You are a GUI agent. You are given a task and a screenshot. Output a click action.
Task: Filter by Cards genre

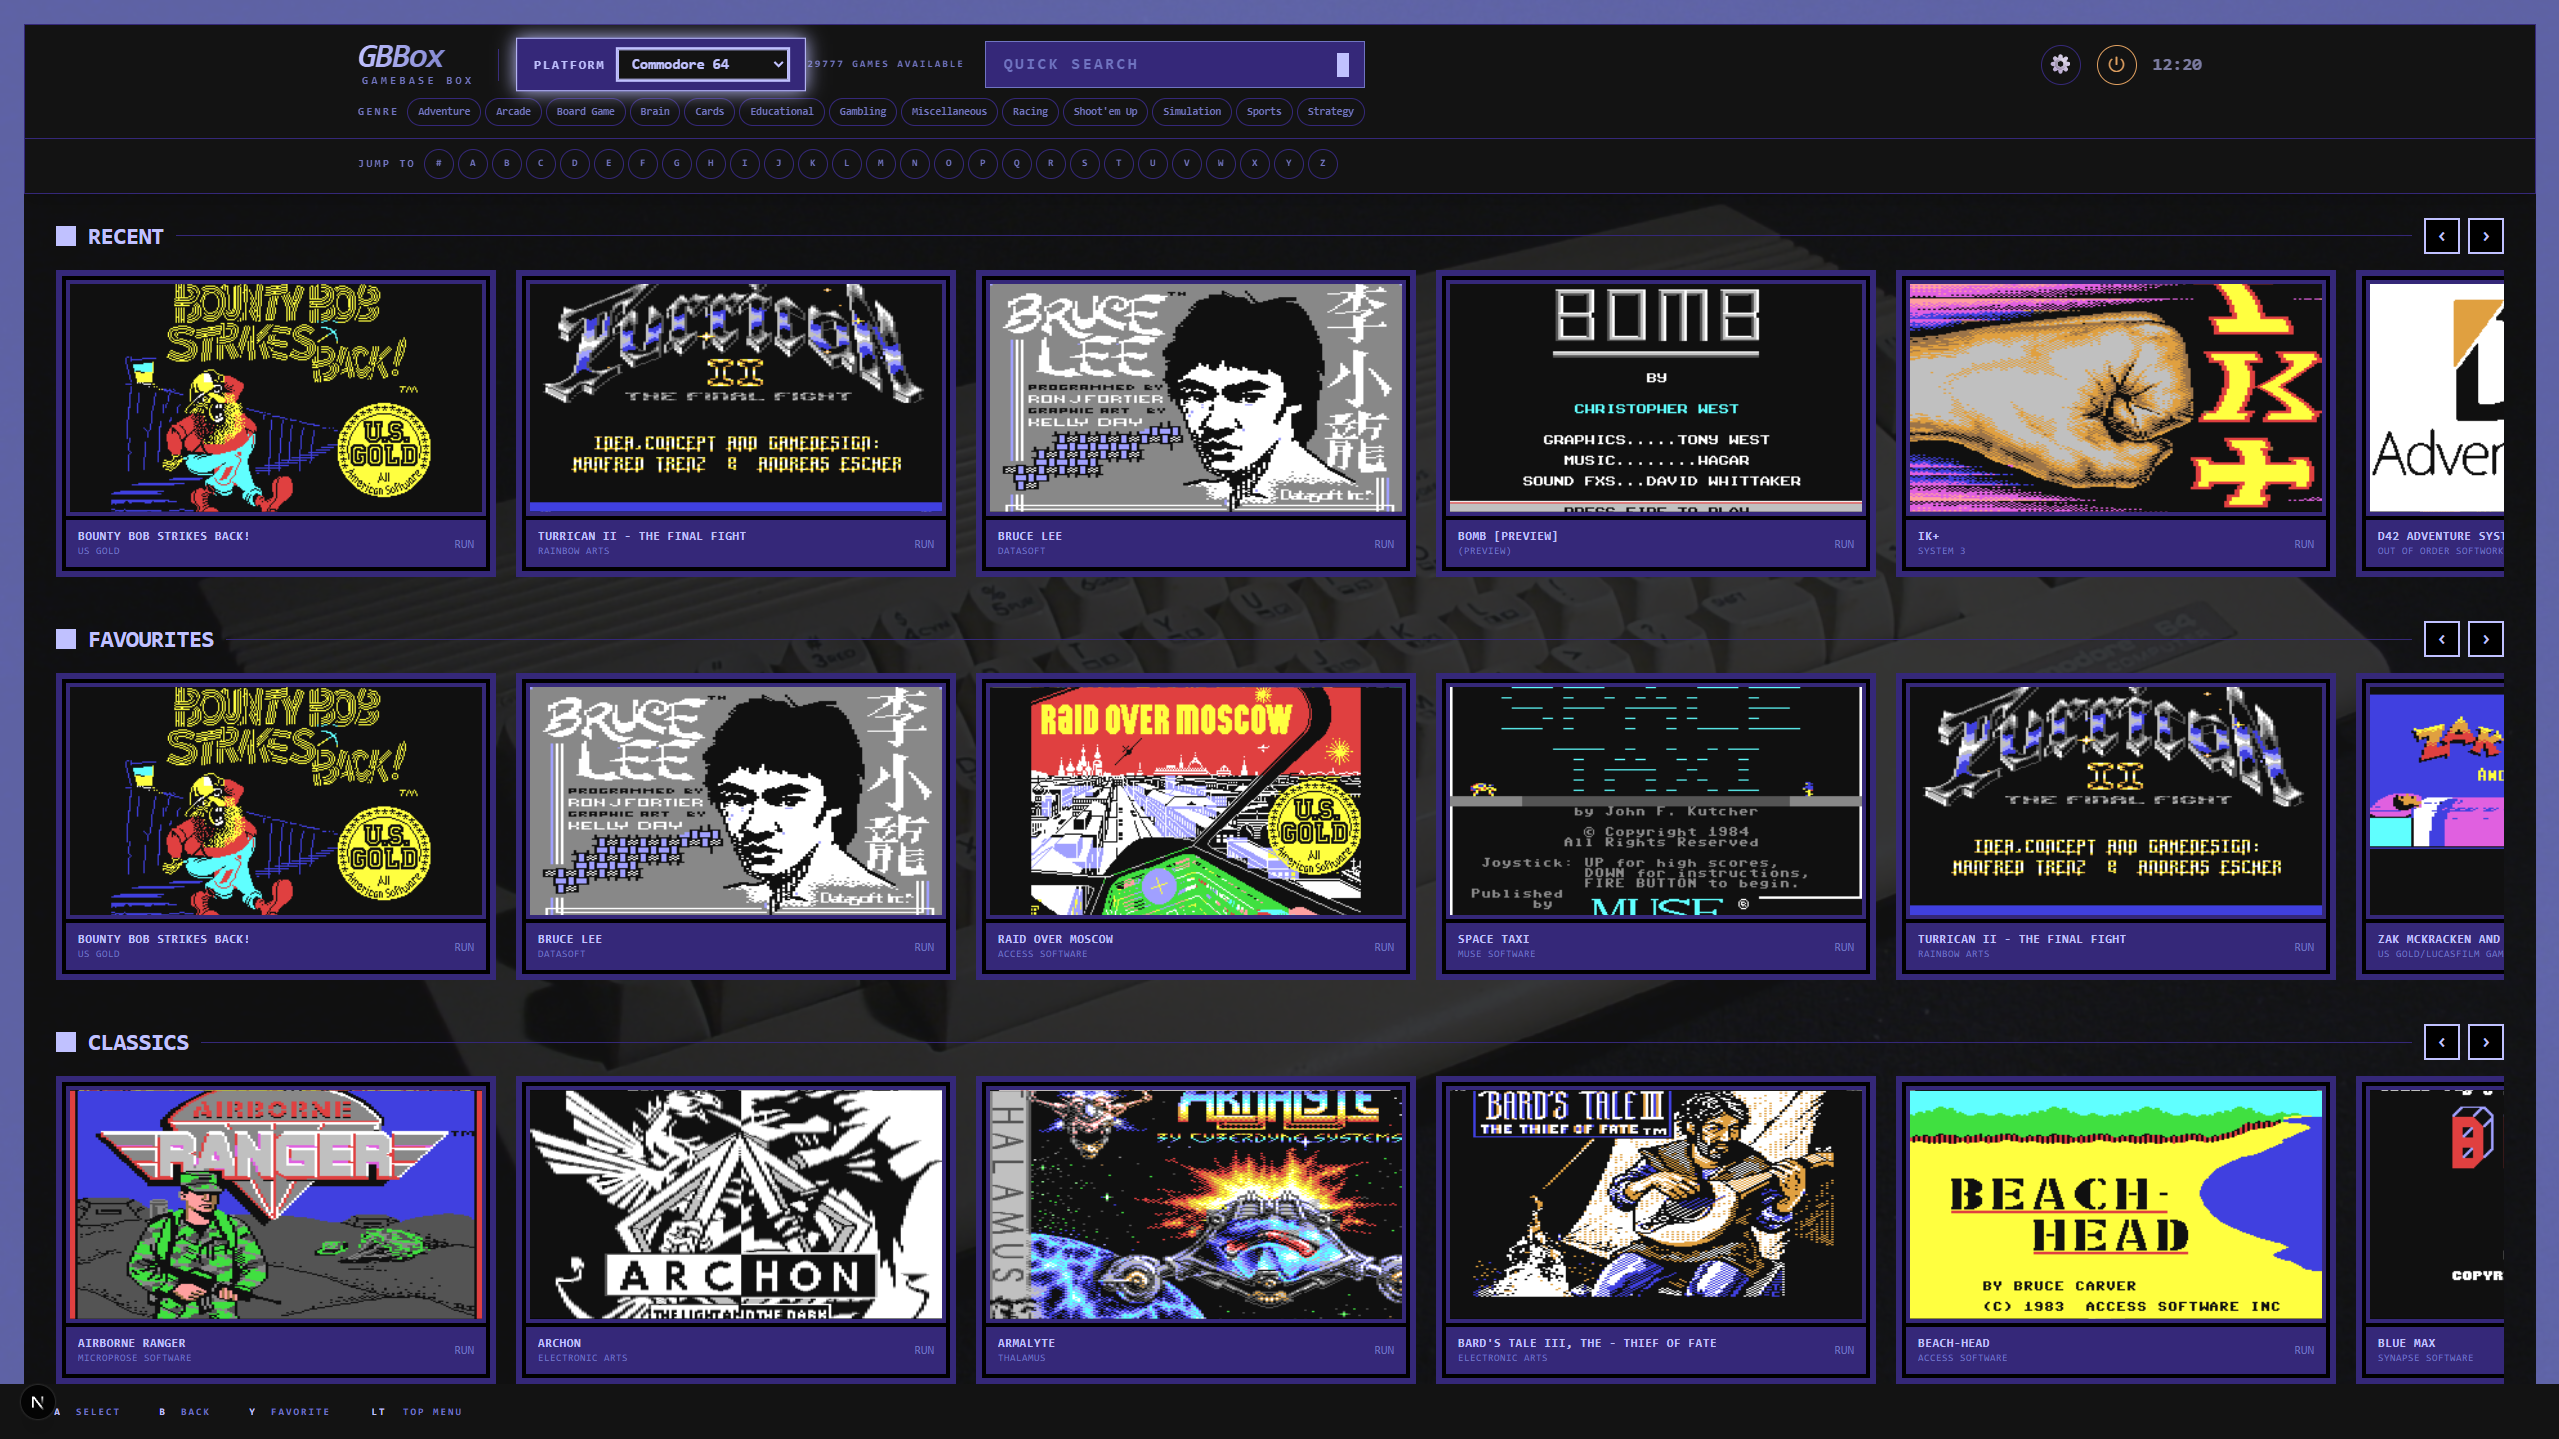pos(709,111)
